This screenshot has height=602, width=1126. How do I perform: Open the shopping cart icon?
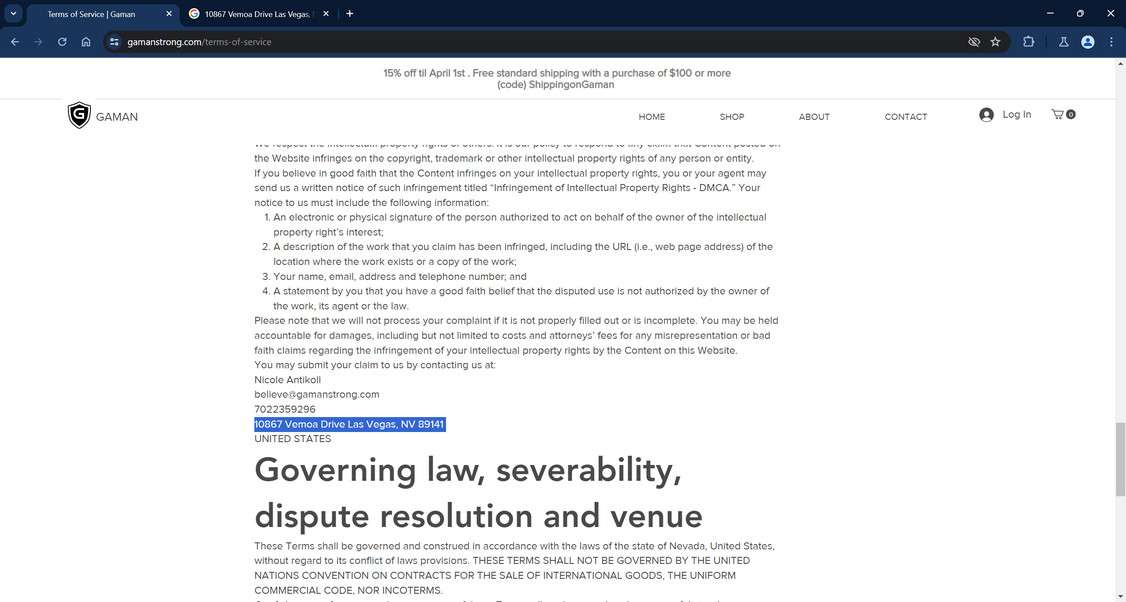coord(1063,114)
